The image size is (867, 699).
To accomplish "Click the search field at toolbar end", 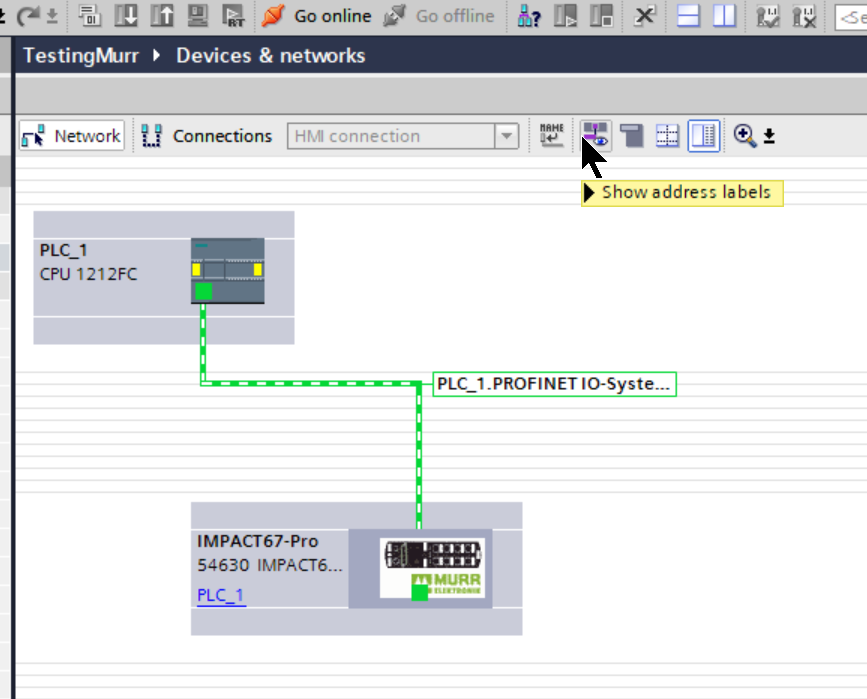I will coord(851,17).
